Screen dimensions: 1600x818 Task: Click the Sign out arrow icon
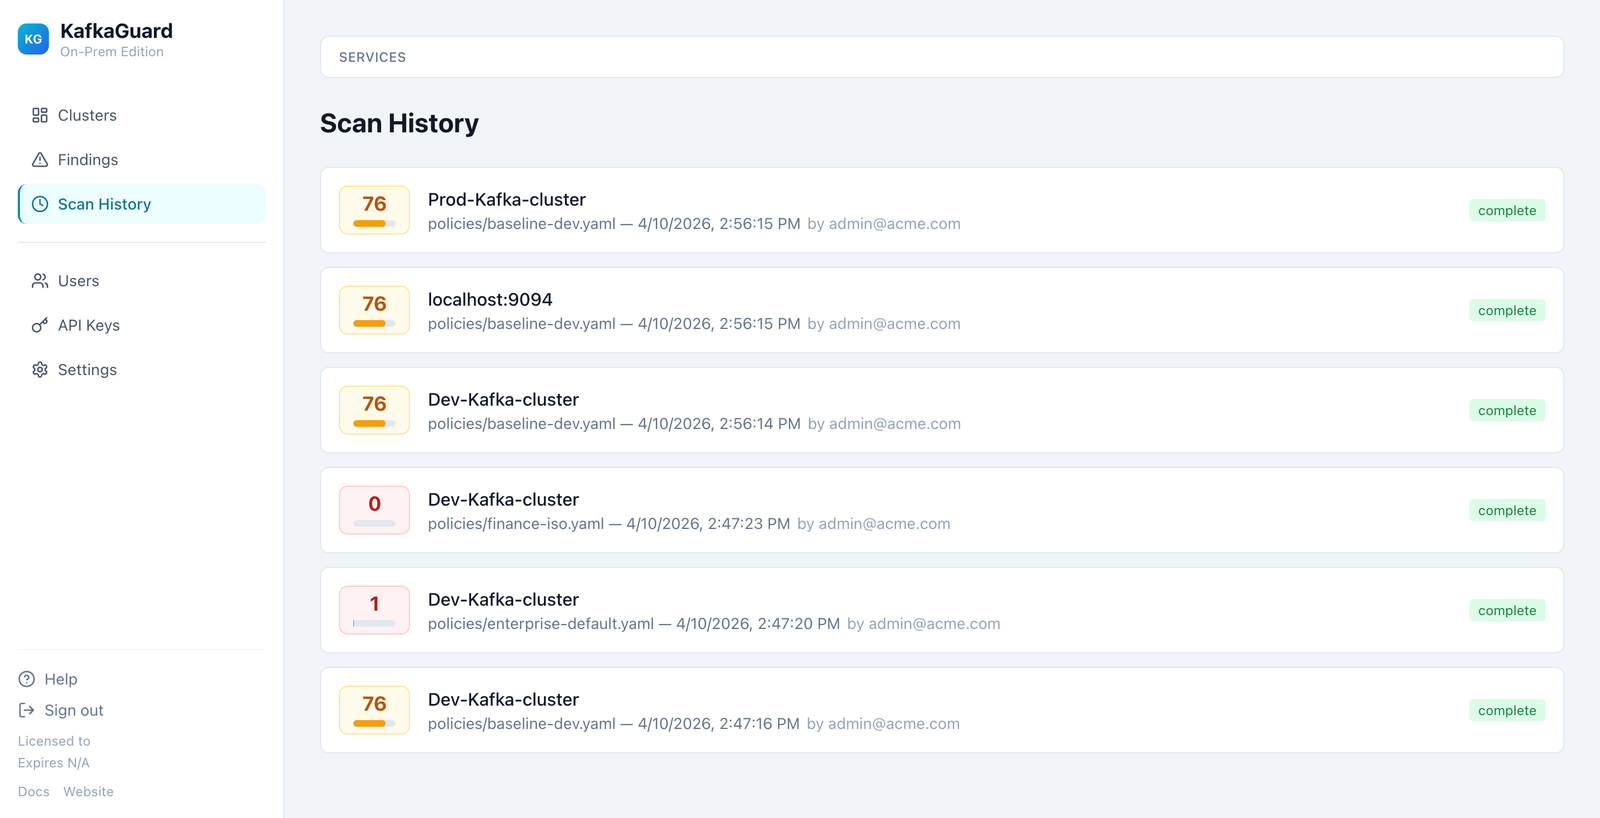(x=27, y=710)
